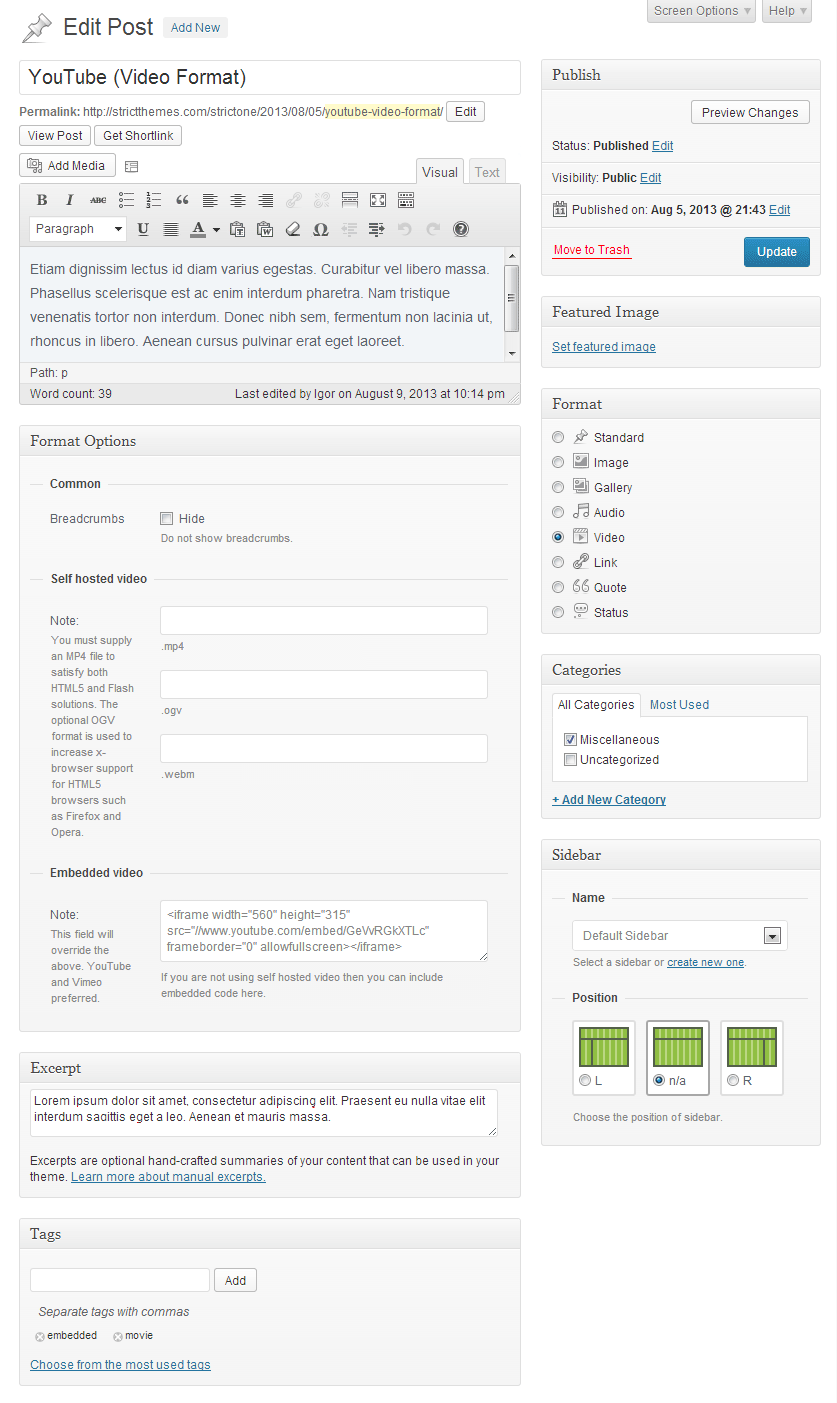Toggle bold formatting in the editor toolbar
837x1403 pixels.
tap(42, 200)
